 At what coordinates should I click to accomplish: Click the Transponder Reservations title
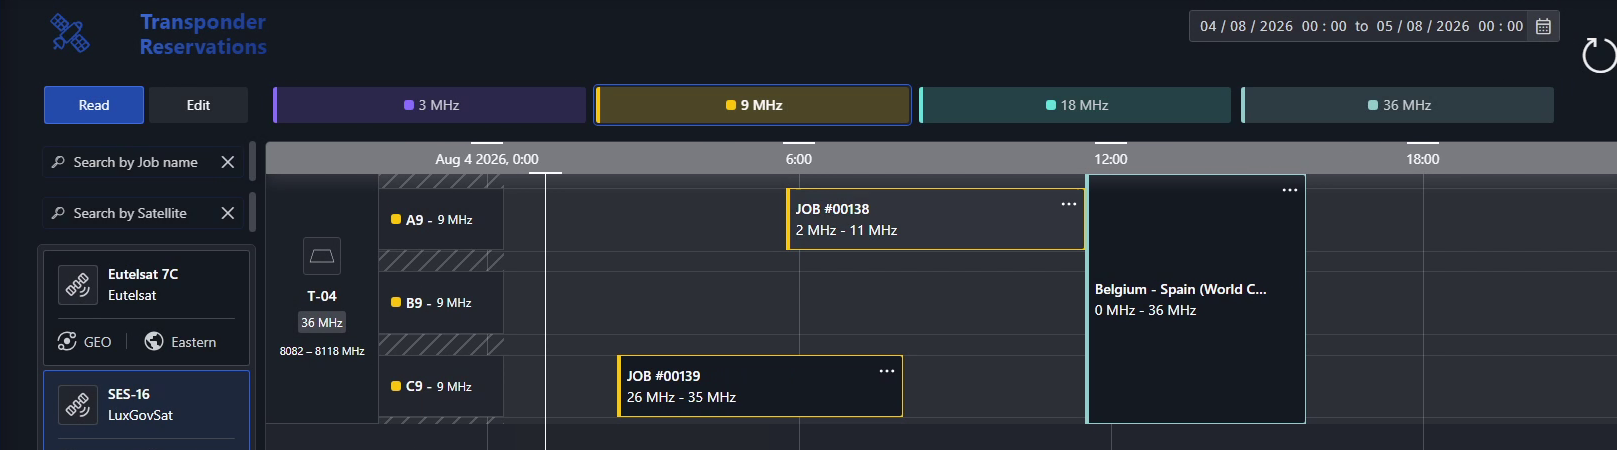pos(203,34)
